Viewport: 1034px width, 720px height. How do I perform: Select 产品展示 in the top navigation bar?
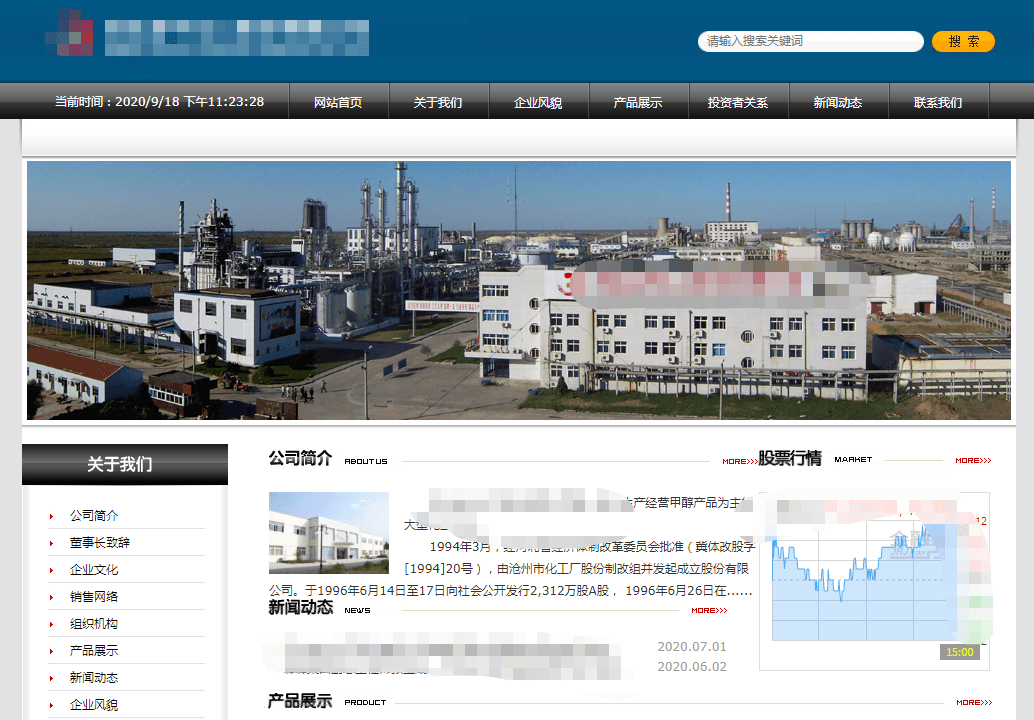(x=638, y=102)
